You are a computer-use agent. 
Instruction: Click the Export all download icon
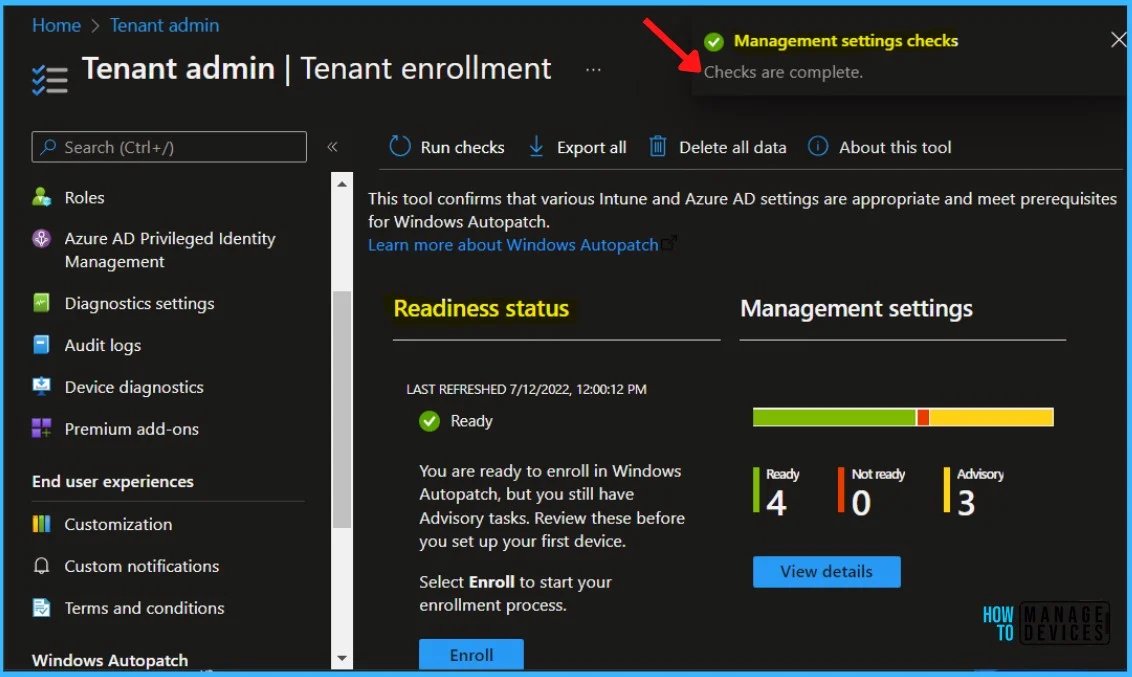(536, 147)
